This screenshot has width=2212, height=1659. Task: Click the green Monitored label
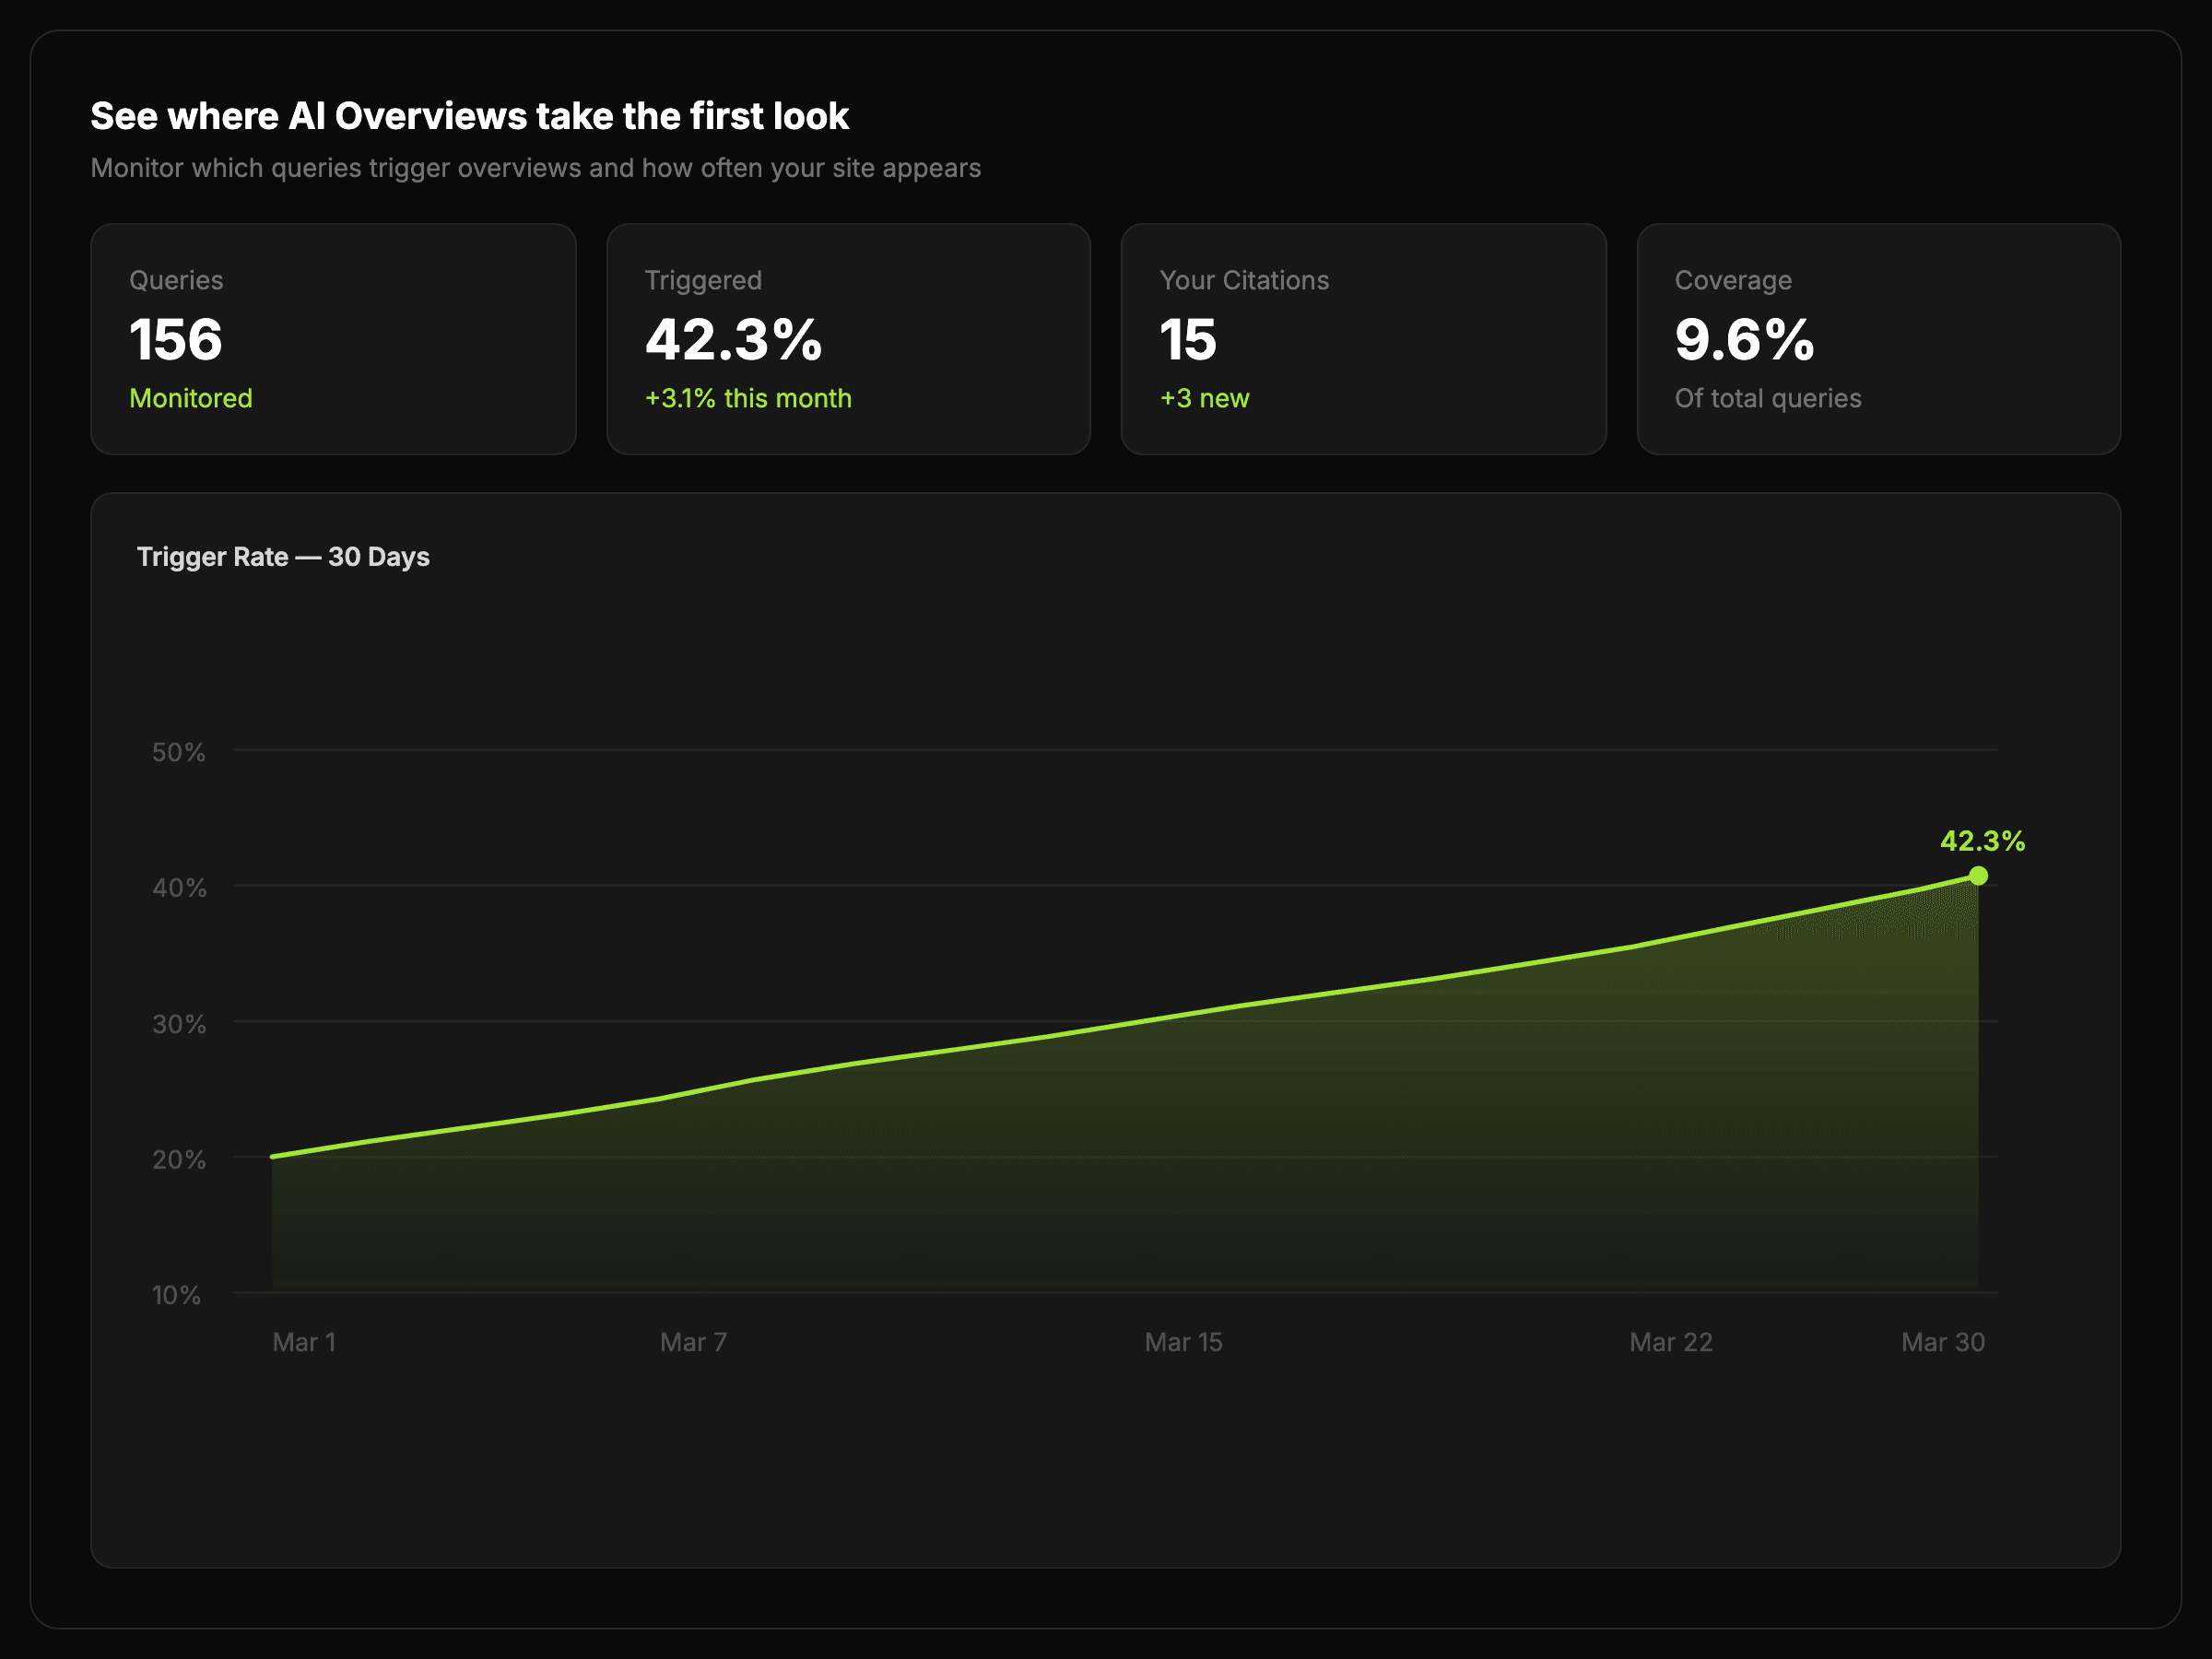click(x=191, y=398)
